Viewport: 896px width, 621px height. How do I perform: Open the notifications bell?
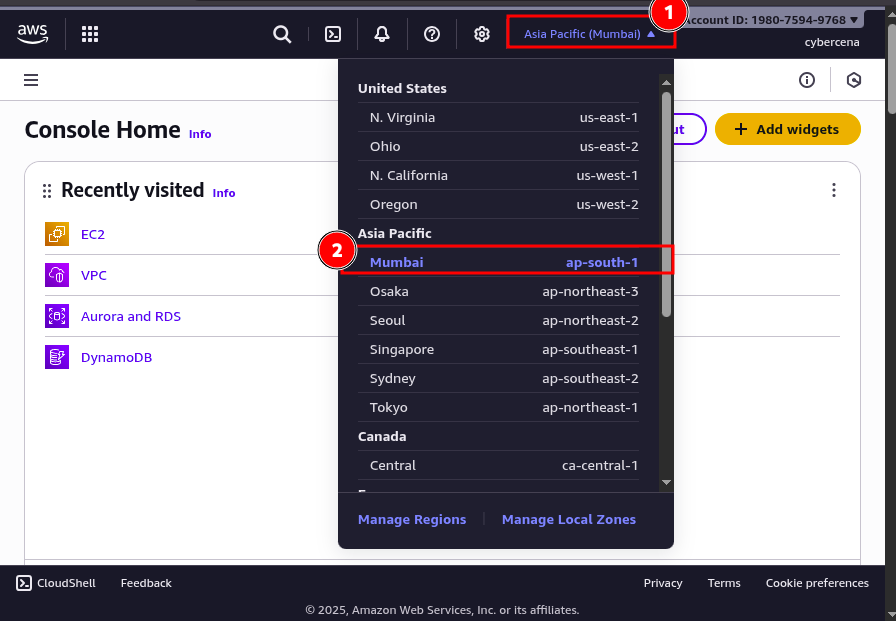[x=382, y=34]
